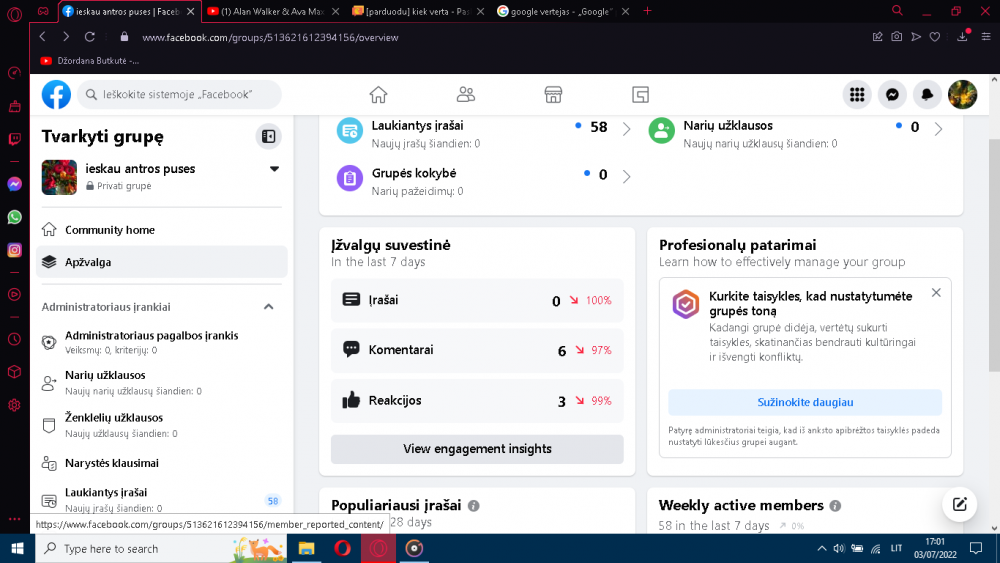Viewport: 1000px width, 563px height.
Task: Open Opera easy setup icon
Action: [x=986, y=37]
